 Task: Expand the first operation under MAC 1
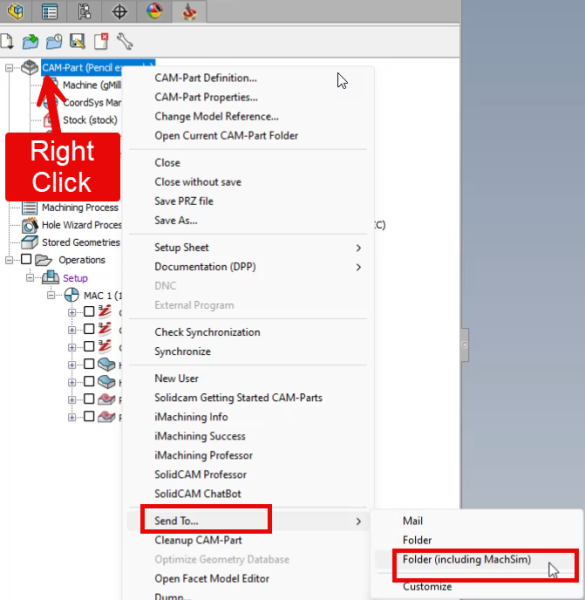[x=72, y=313]
